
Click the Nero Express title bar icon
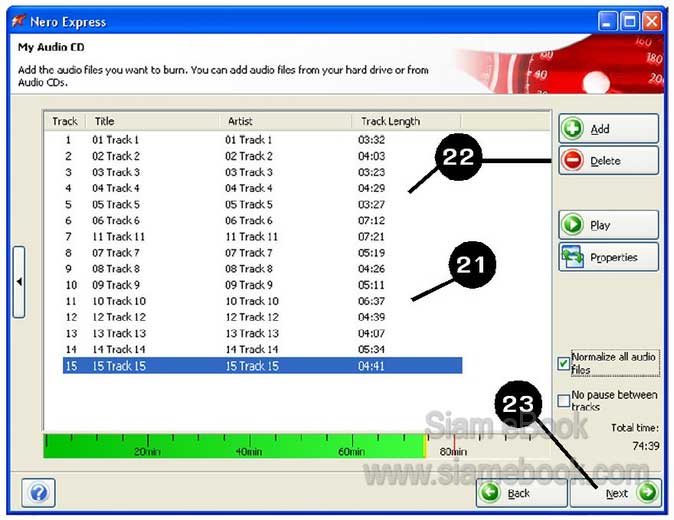pyautogui.click(x=18, y=21)
